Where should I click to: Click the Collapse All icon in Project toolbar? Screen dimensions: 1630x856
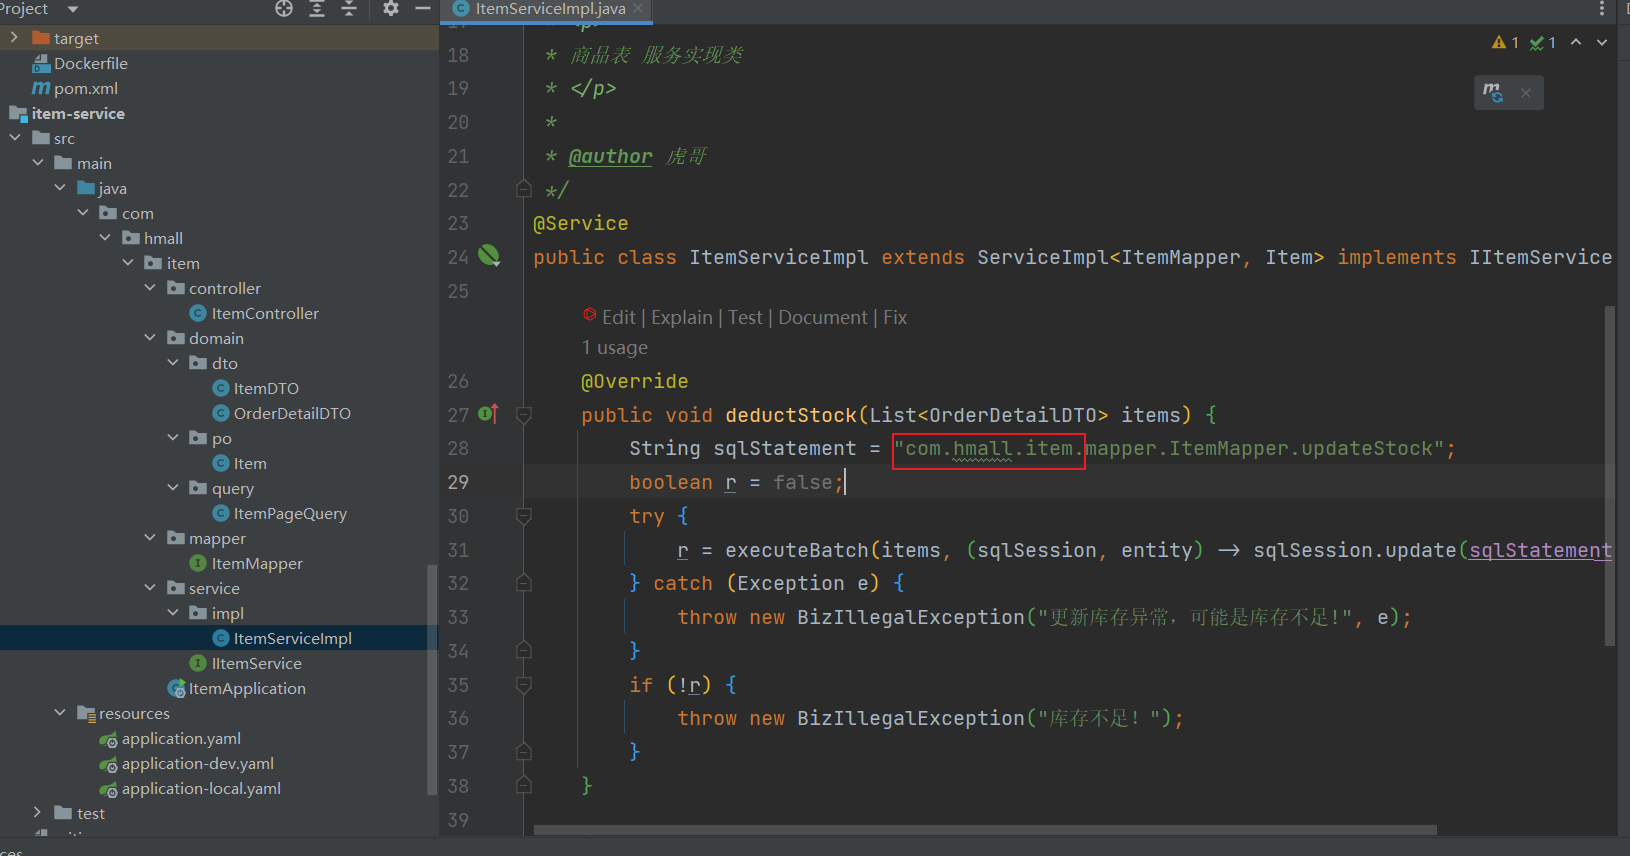(x=349, y=9)
